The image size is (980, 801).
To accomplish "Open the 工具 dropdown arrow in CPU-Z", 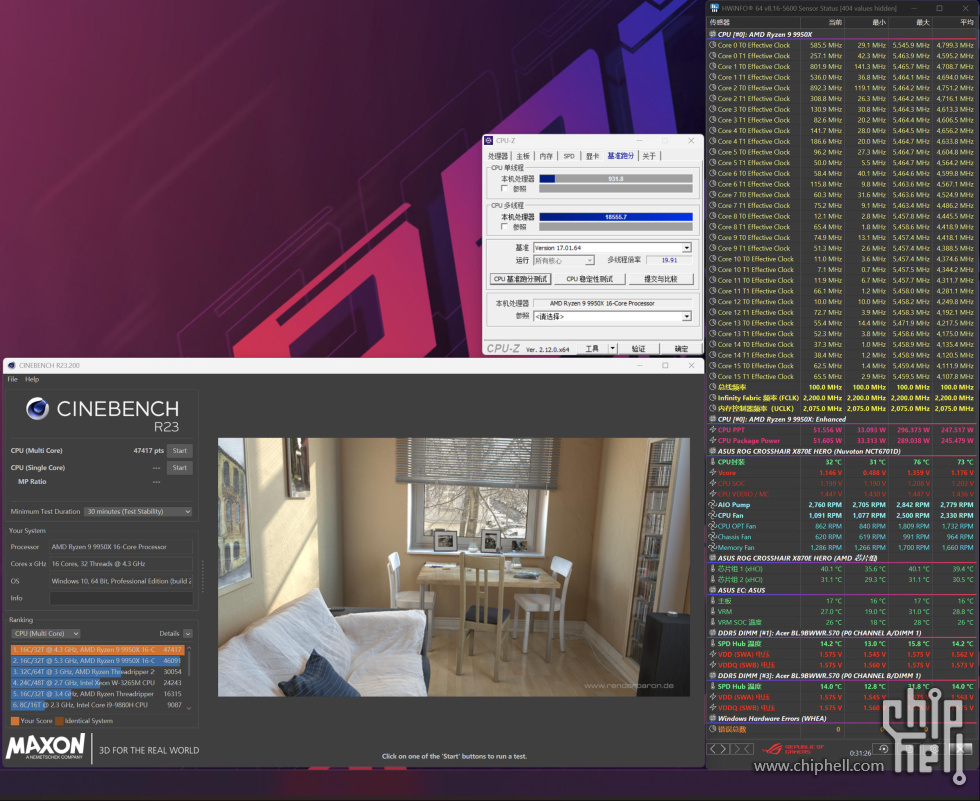I will [x=612, y=349].
